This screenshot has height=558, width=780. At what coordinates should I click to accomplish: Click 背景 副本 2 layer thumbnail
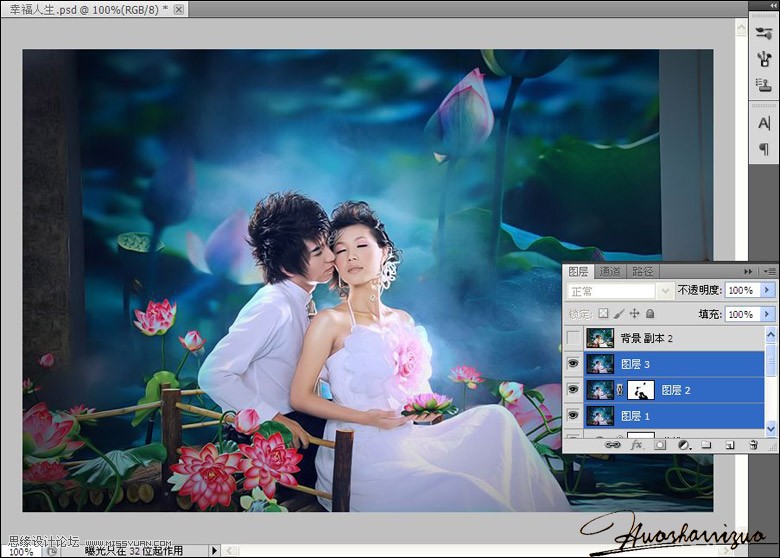point(600,338)
